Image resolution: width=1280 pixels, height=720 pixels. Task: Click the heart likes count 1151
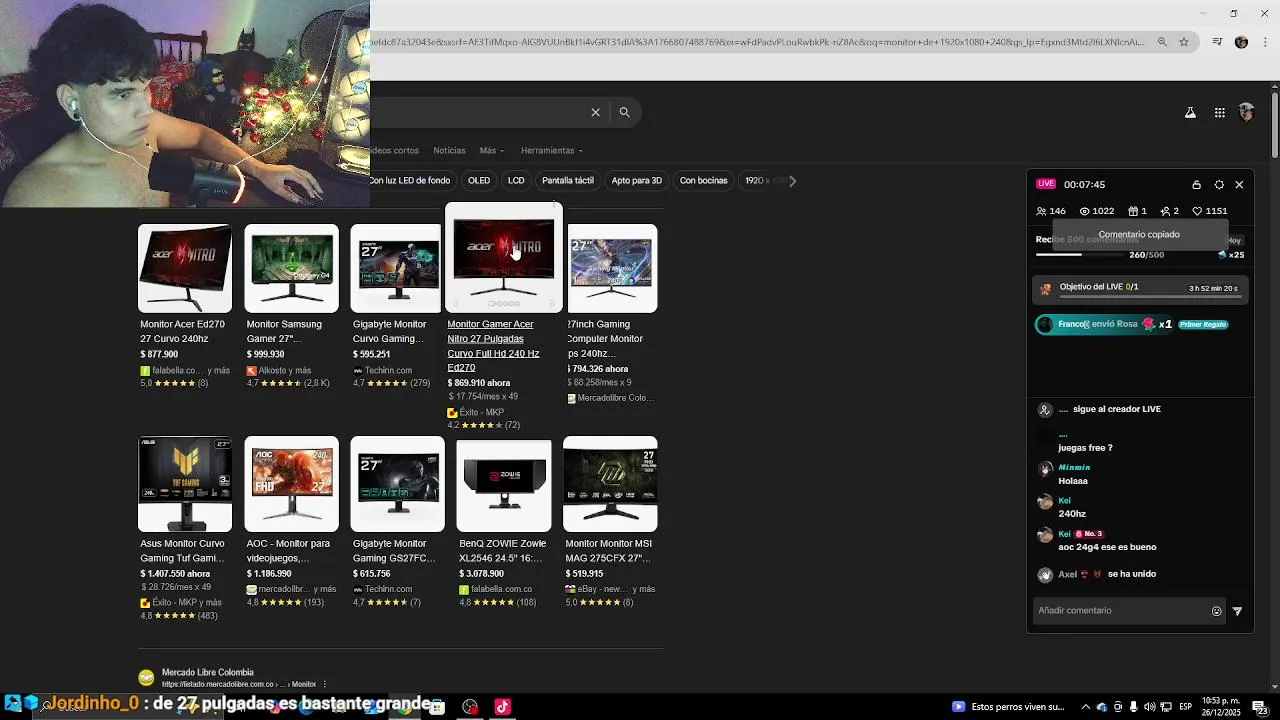click(1197, 211)
